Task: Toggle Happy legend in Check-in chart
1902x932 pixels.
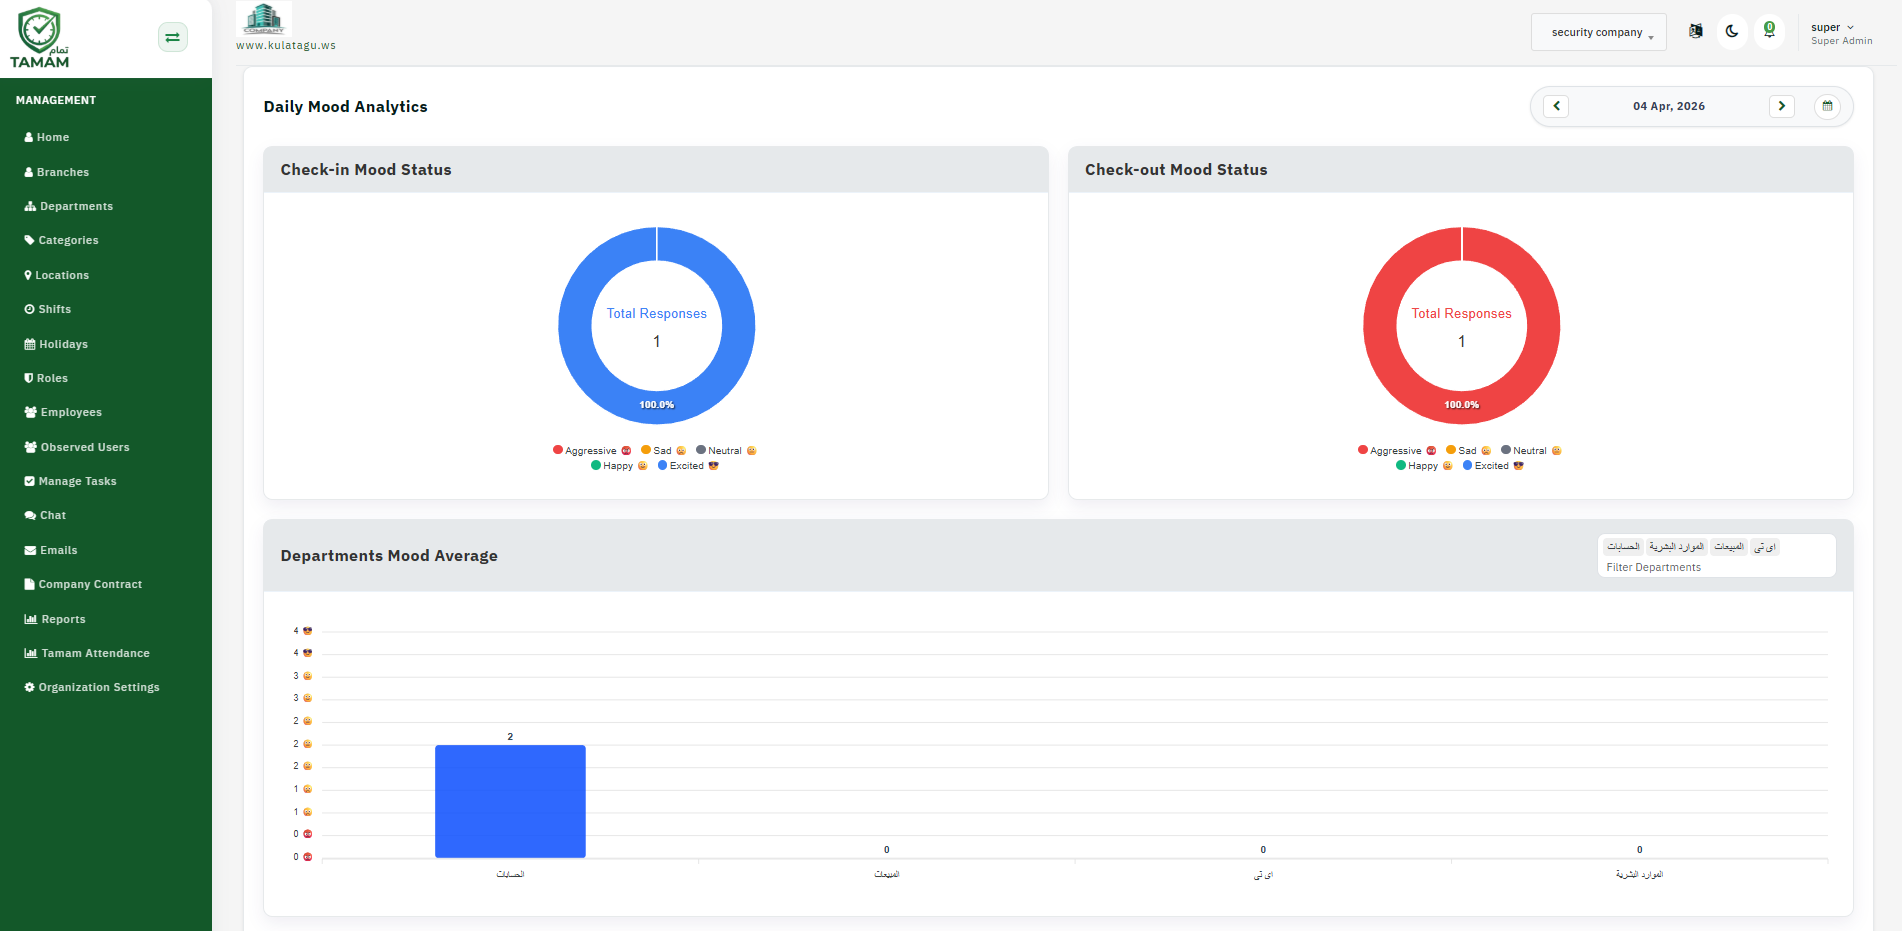Action: tap(619, 466)
